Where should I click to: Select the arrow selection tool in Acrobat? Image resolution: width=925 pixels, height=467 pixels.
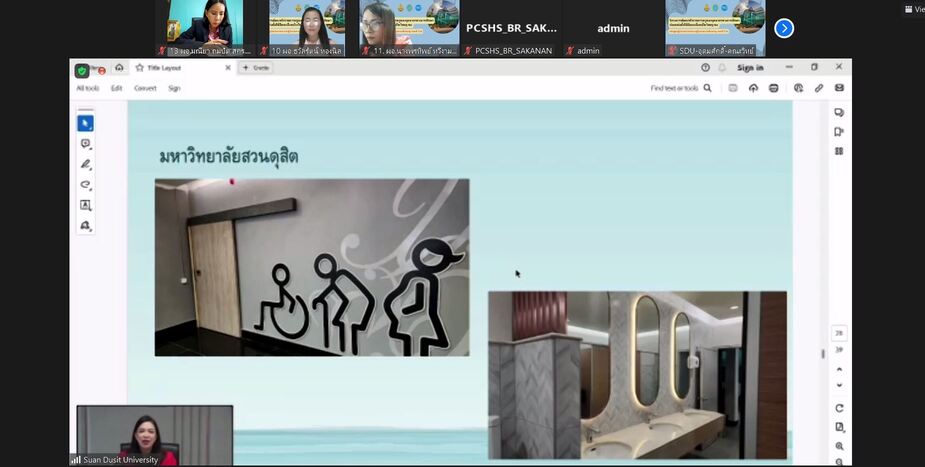click(x=86, y=123)
